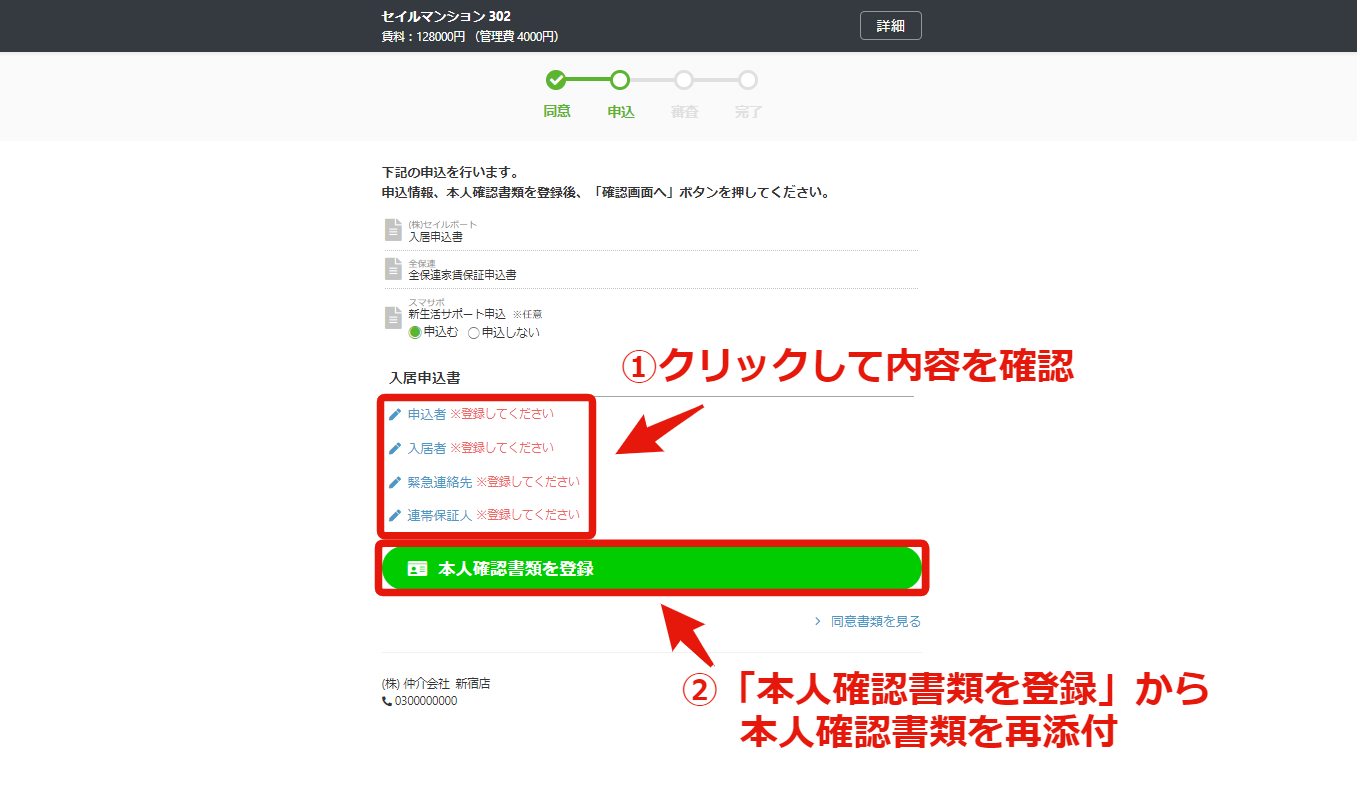Click the pencil icon next to 緊急連絡先

pos(395,482)
